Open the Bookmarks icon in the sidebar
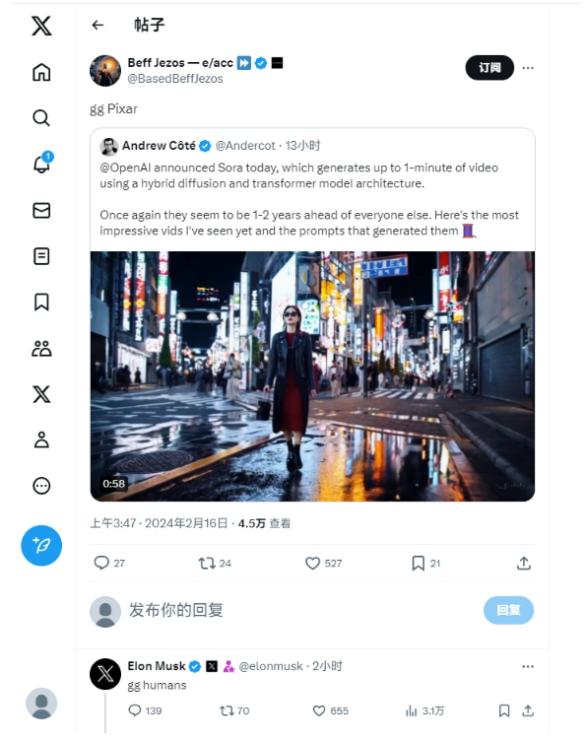The height and width of the screenshot is (742, 587). pos(41,302)
